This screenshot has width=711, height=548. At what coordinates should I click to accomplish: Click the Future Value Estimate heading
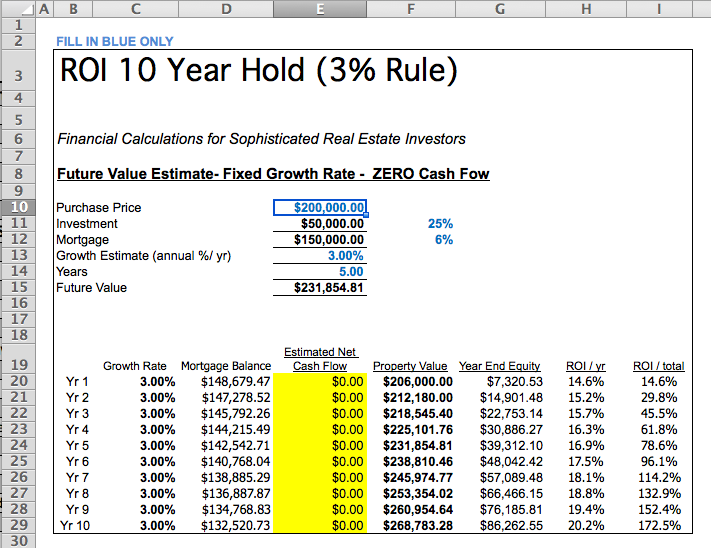click(x=273, y=174)
